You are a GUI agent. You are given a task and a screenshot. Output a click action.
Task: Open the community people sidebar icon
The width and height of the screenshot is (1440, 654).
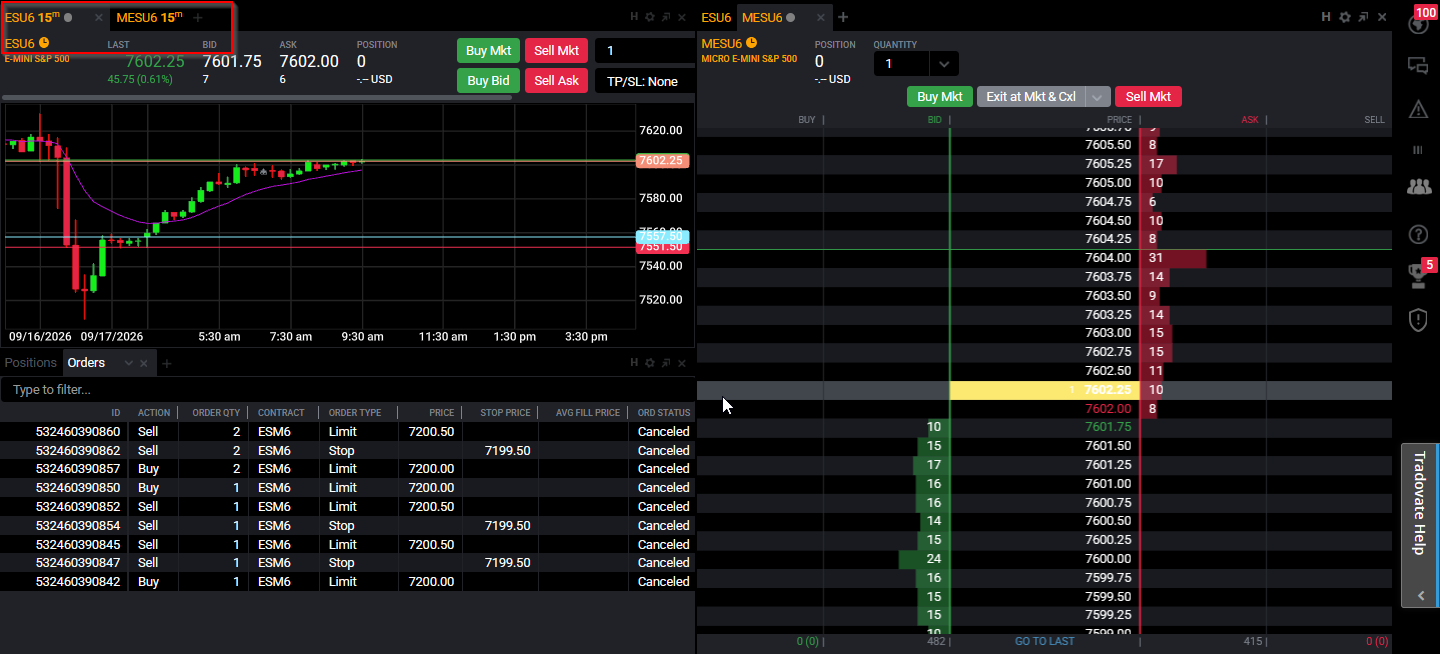point(1417,186)
